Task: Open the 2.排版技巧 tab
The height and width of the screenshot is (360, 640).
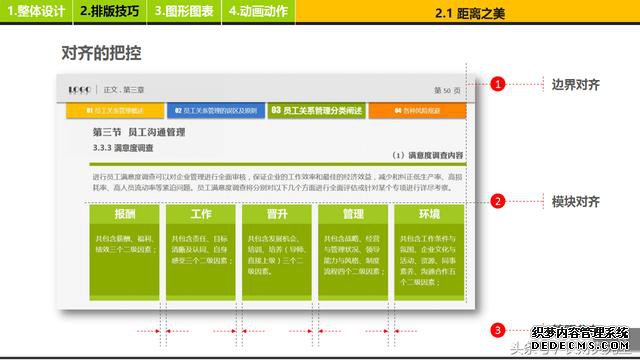Action: coord(110,11)
